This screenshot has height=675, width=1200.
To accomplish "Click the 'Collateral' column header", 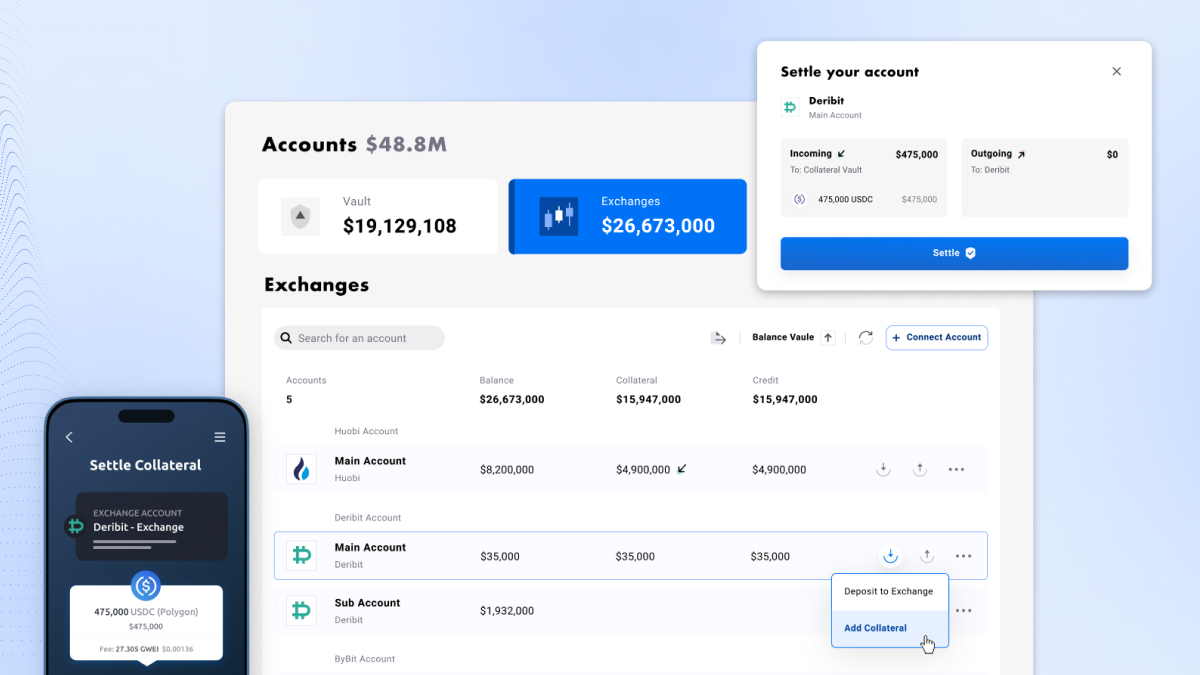I will 637,381.
